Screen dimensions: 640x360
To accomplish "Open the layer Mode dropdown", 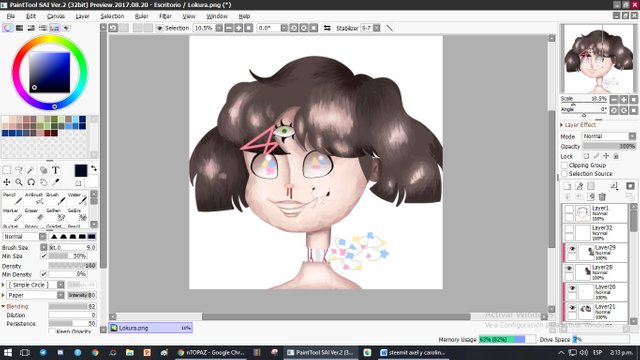I will pos(609,136).
